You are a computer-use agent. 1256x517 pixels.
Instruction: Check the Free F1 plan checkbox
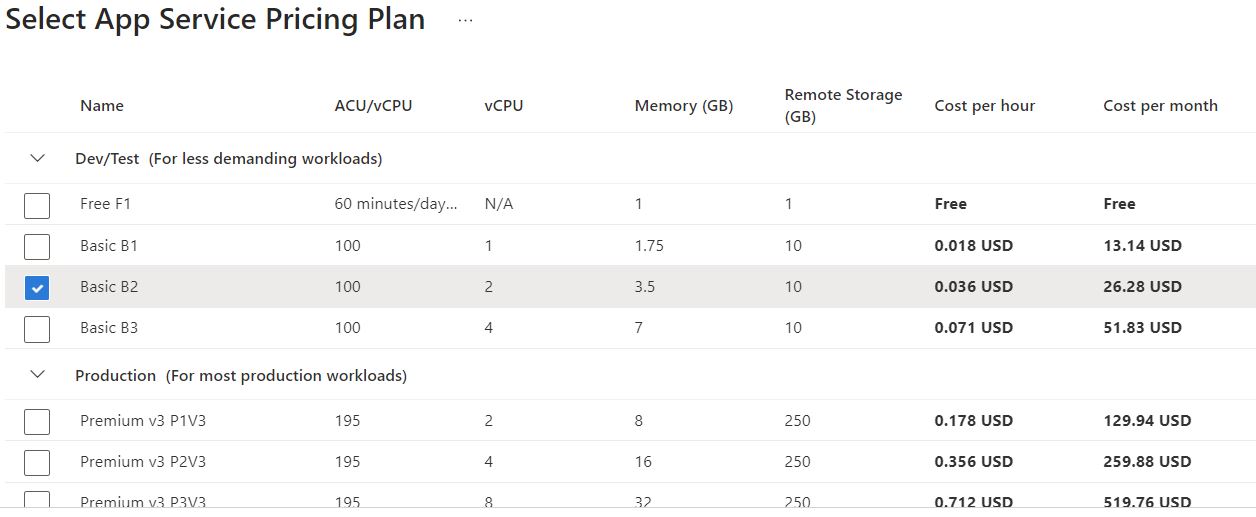coord(37,205)
